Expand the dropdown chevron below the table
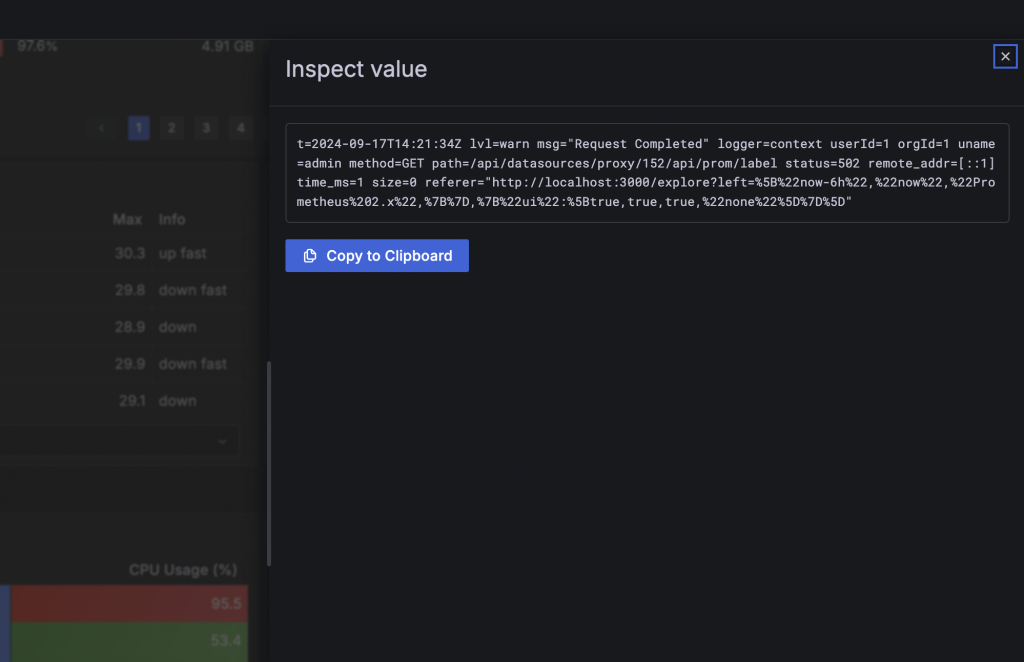The image size is (1024, 662). pos(222,441)
